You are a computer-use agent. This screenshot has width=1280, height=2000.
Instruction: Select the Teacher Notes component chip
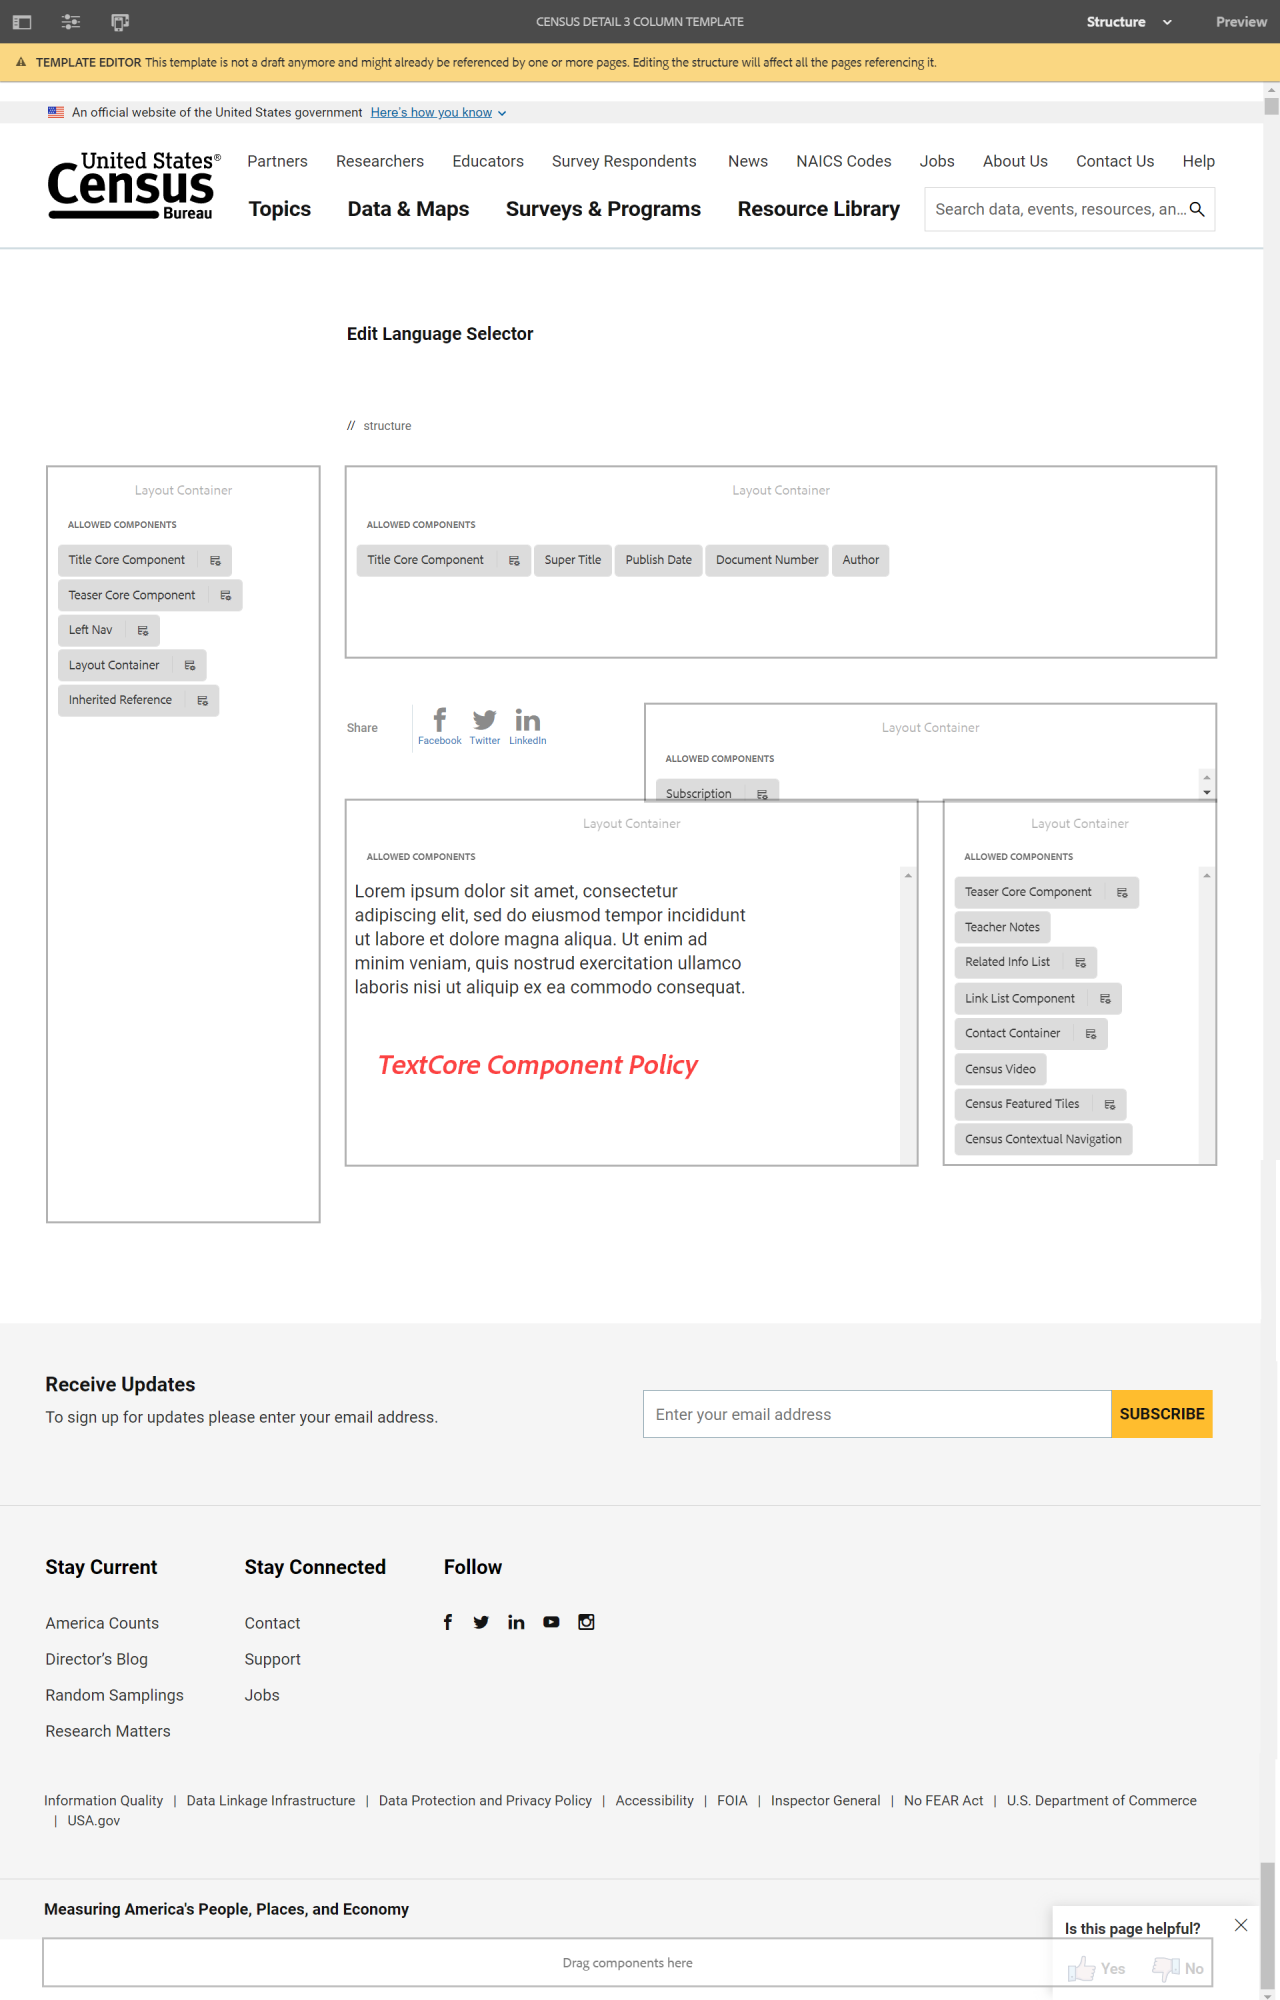1002,927
